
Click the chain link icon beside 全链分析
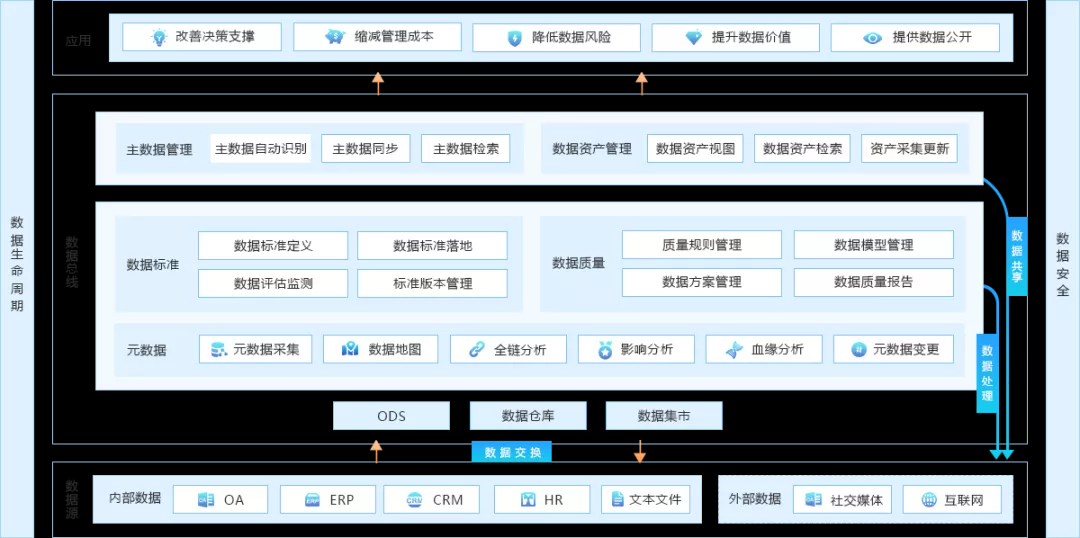[477, 349]
